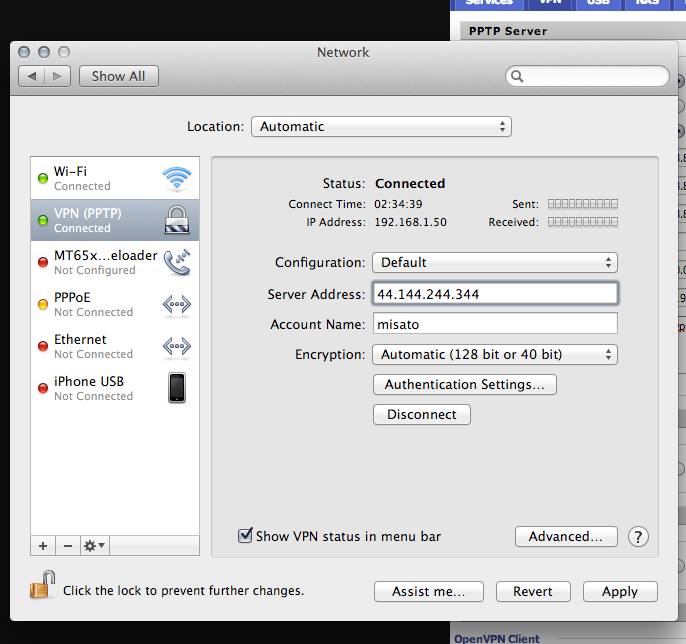The width and height of the screenshot is (686, 644).
Task: Click Show All button
Action: (x=119, y=76)
